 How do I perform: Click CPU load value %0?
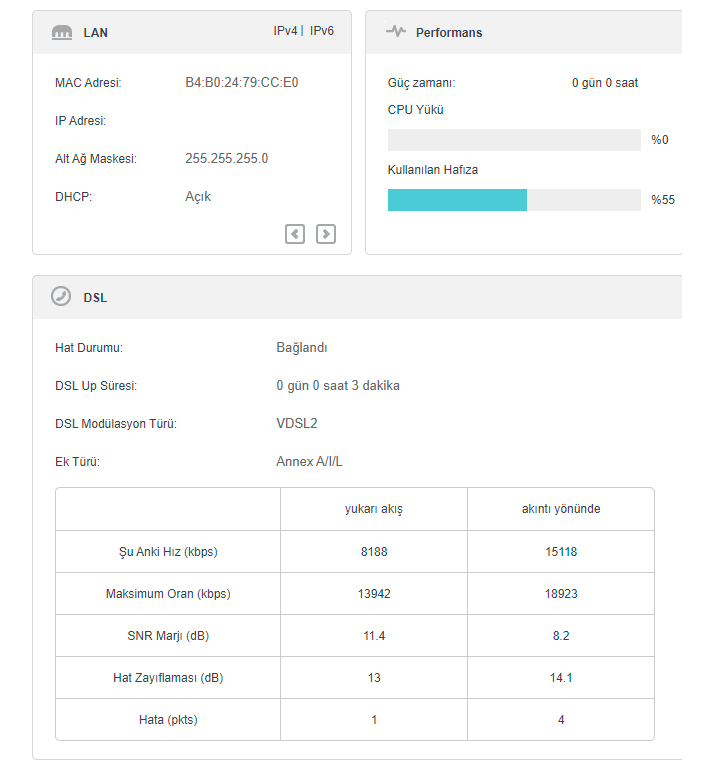pos(660,140)
